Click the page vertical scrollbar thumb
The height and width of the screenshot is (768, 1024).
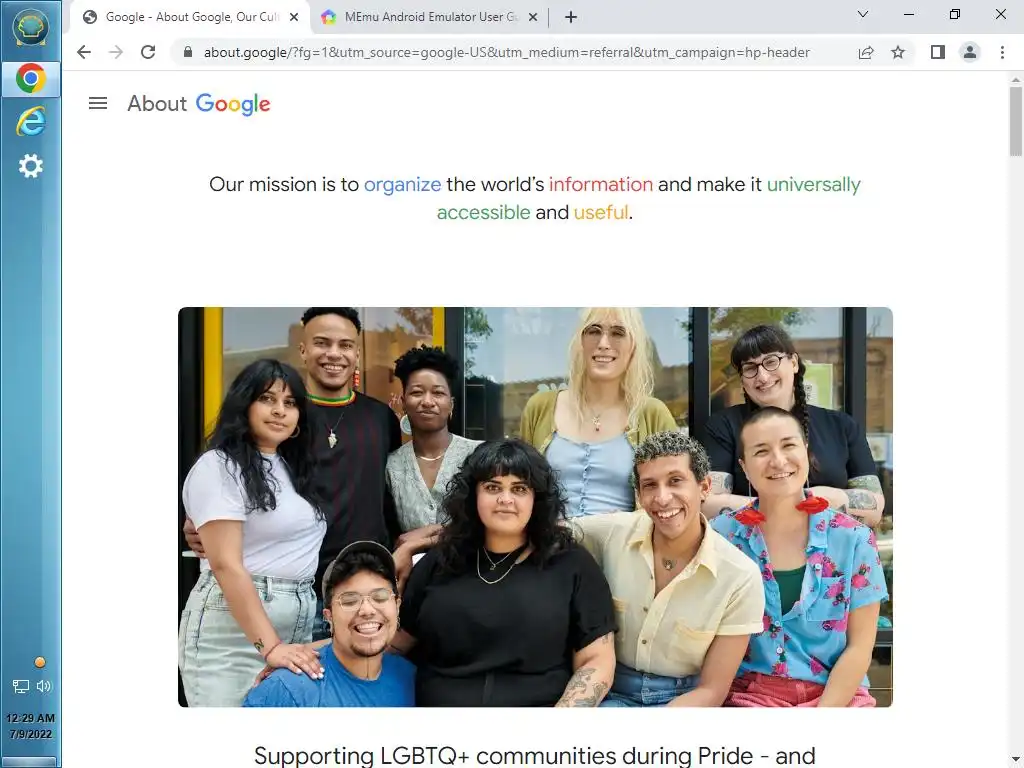(x=1016, y=121)
